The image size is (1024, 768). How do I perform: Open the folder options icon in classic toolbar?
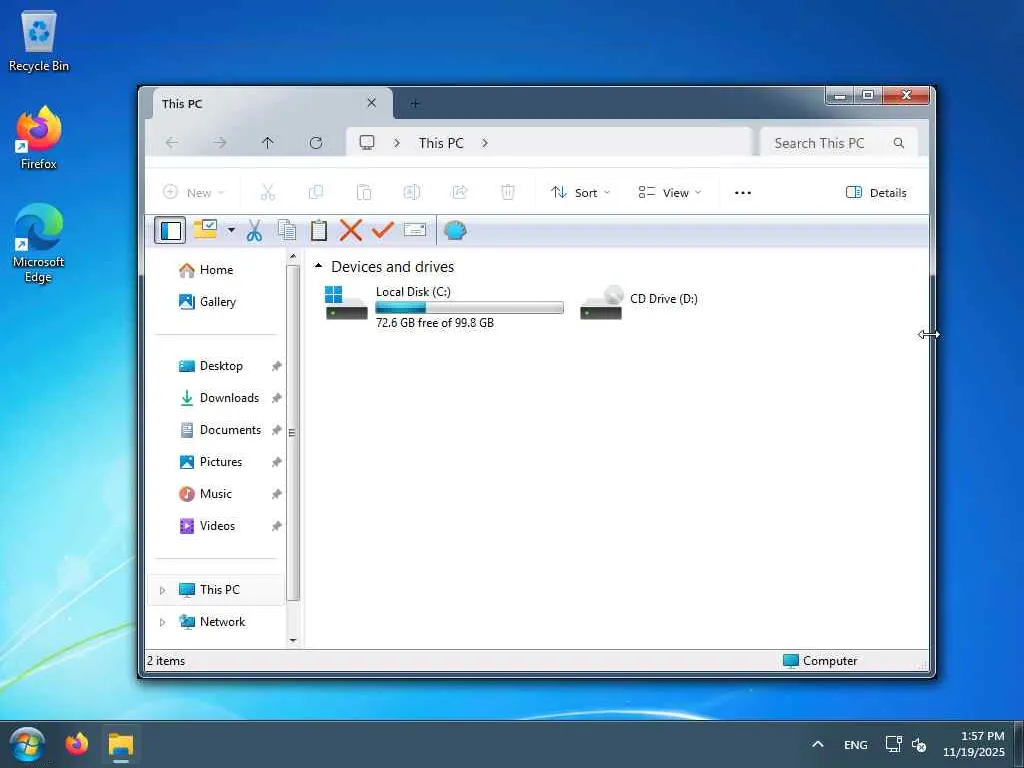pos(206,230)
